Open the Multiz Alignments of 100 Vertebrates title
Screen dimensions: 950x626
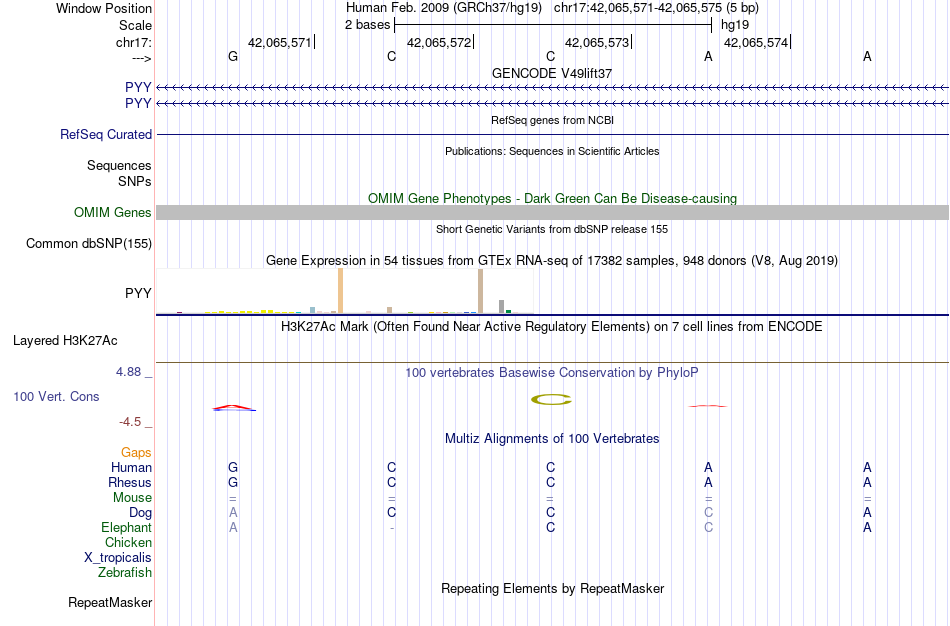tap(552, 439)
